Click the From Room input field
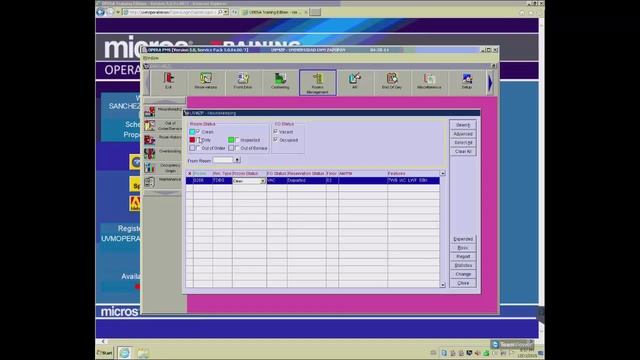Image resolution: width=640 pixels, height=360 pixels. click(223, 160)
